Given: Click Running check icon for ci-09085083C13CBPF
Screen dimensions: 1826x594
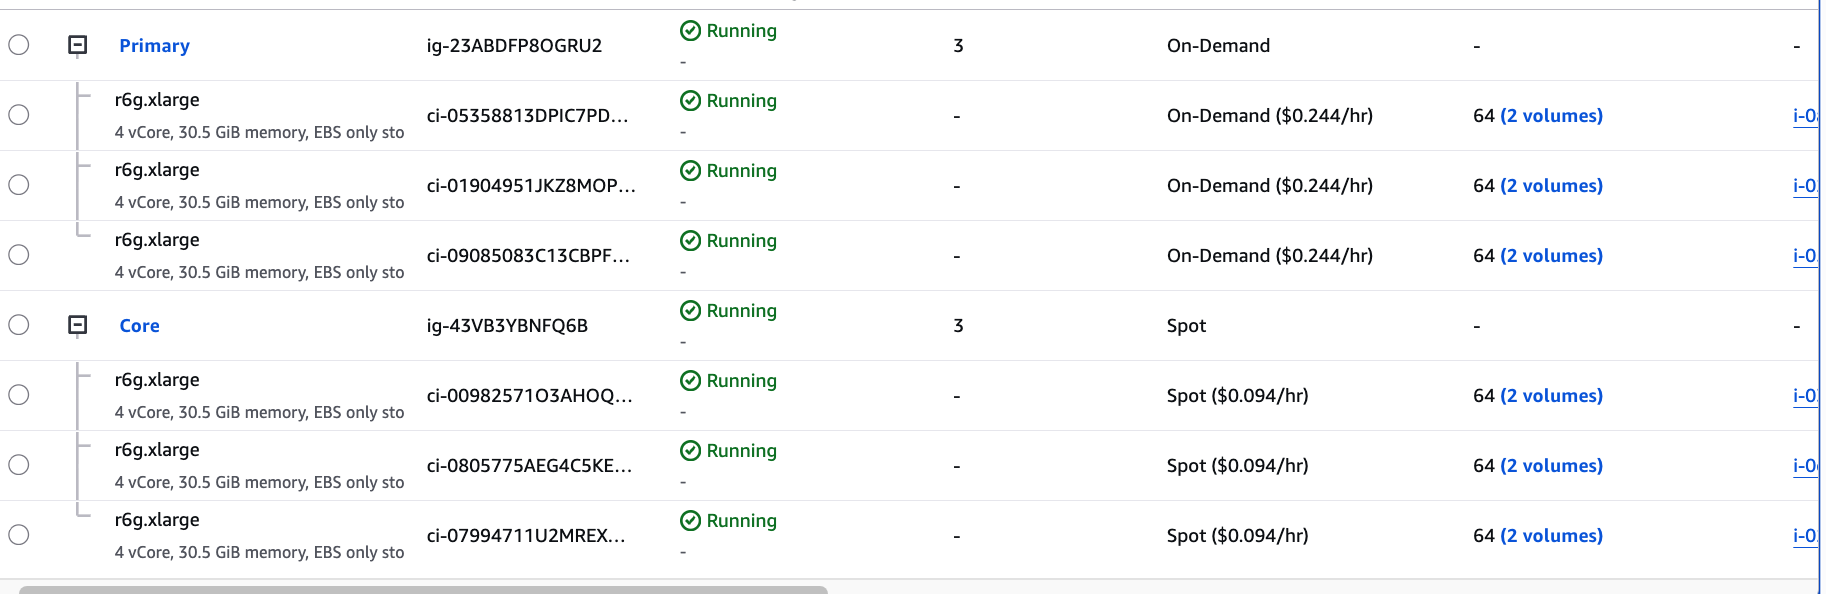Looking at the screenshot, I should point(690,241).
